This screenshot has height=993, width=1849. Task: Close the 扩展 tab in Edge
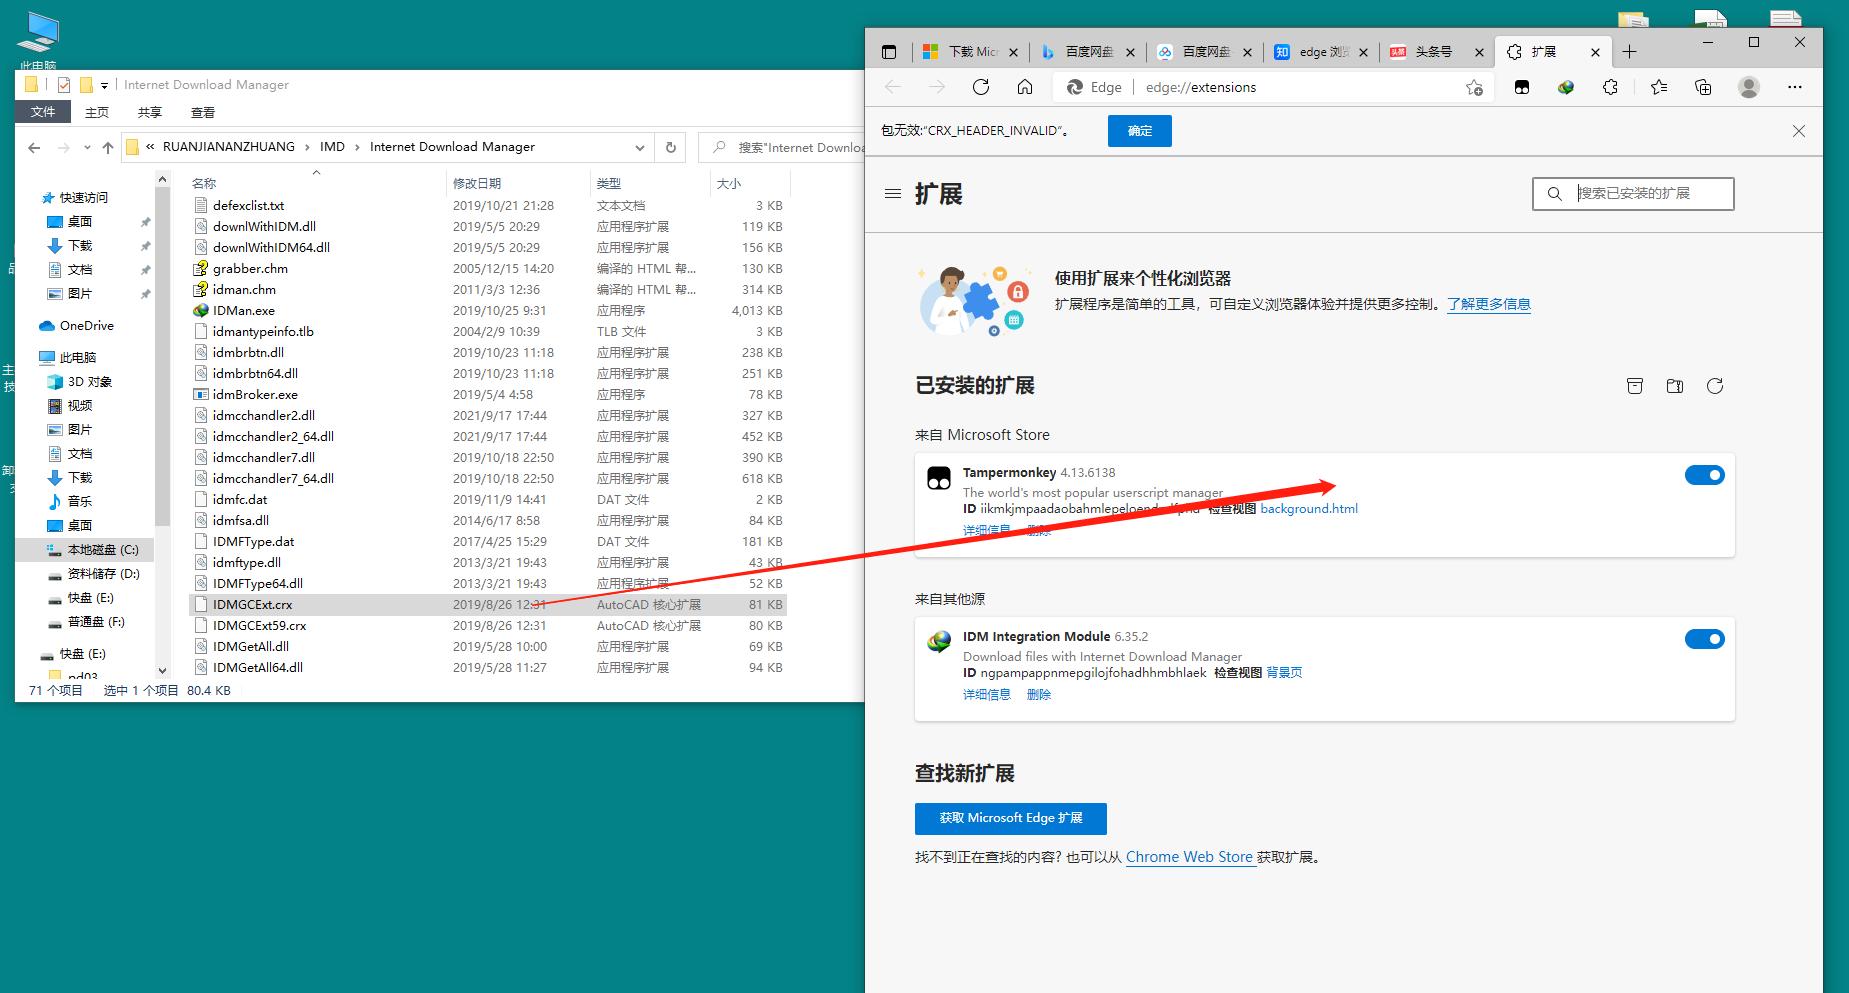(1595, 52)
